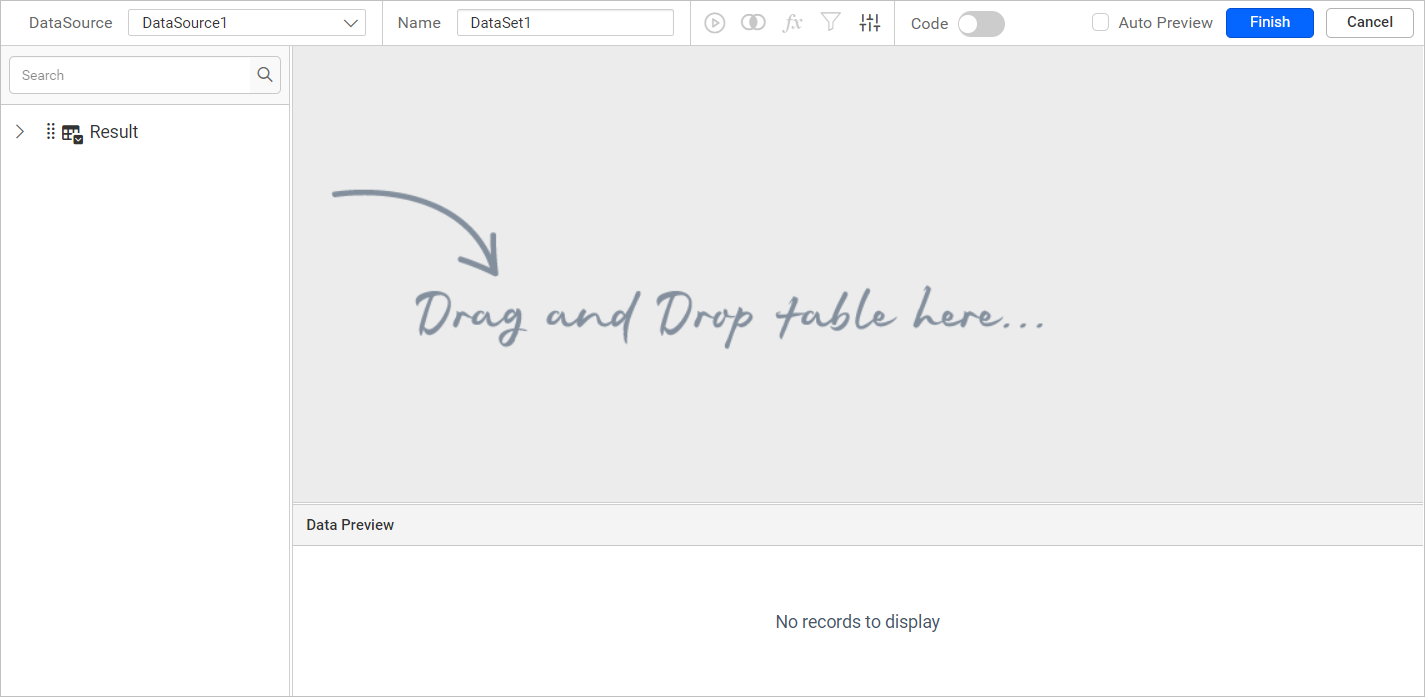Click the Auto Preview label
Viewport: 1425px width, 697px height.
coord(1166,23)
